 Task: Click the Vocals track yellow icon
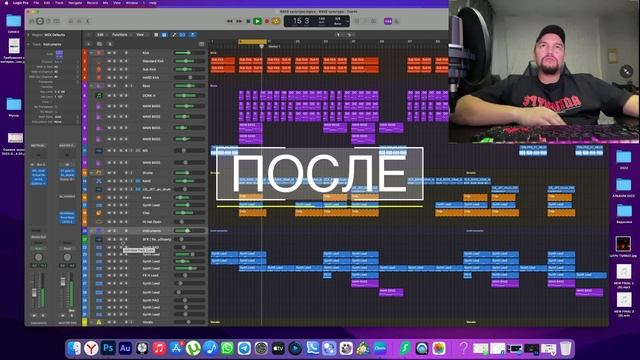[x=99, y=322]
